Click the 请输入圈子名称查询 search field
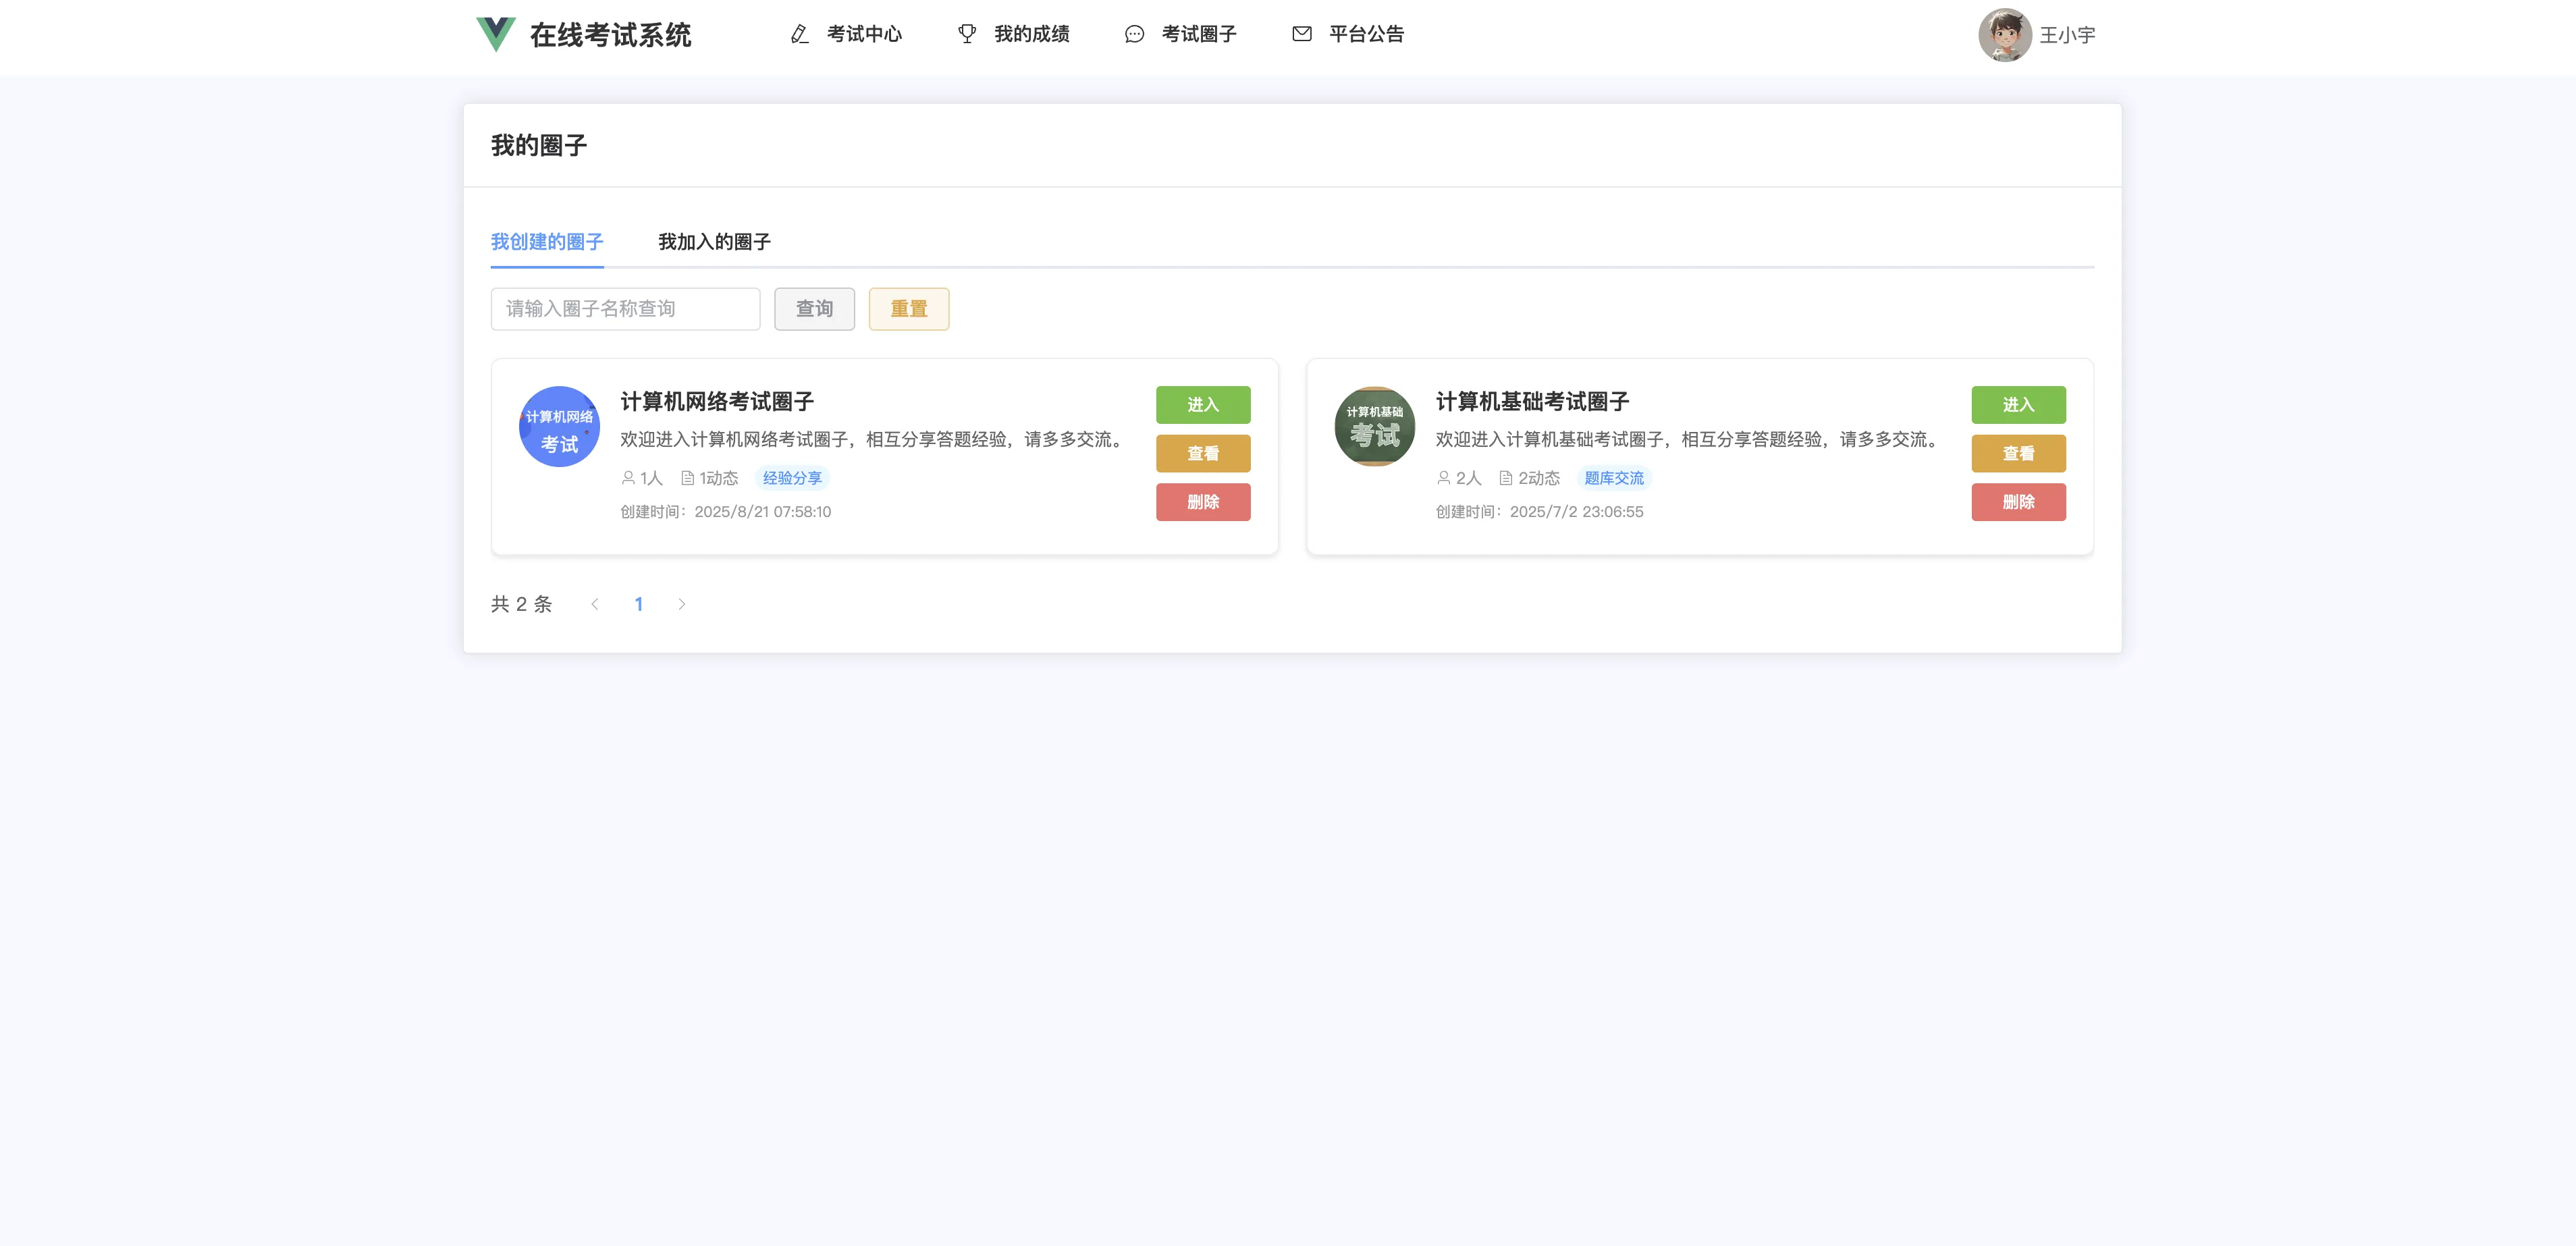 (625, 309)
